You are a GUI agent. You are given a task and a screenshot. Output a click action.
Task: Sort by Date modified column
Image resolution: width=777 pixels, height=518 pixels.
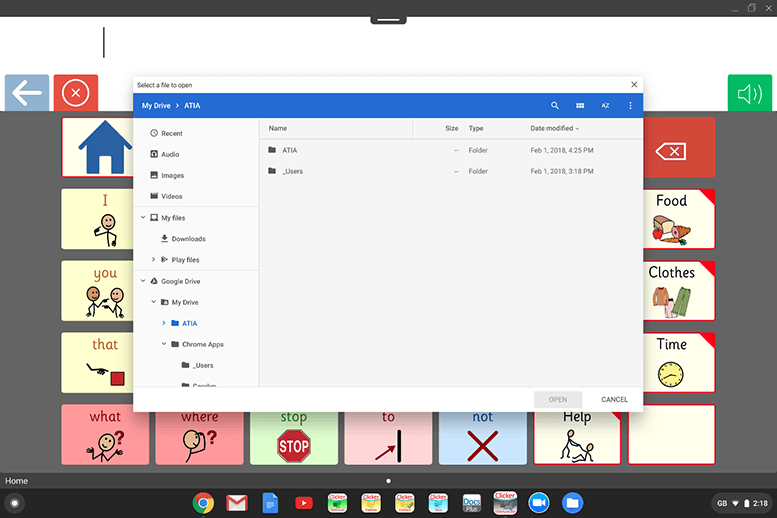tap(552, 128)
